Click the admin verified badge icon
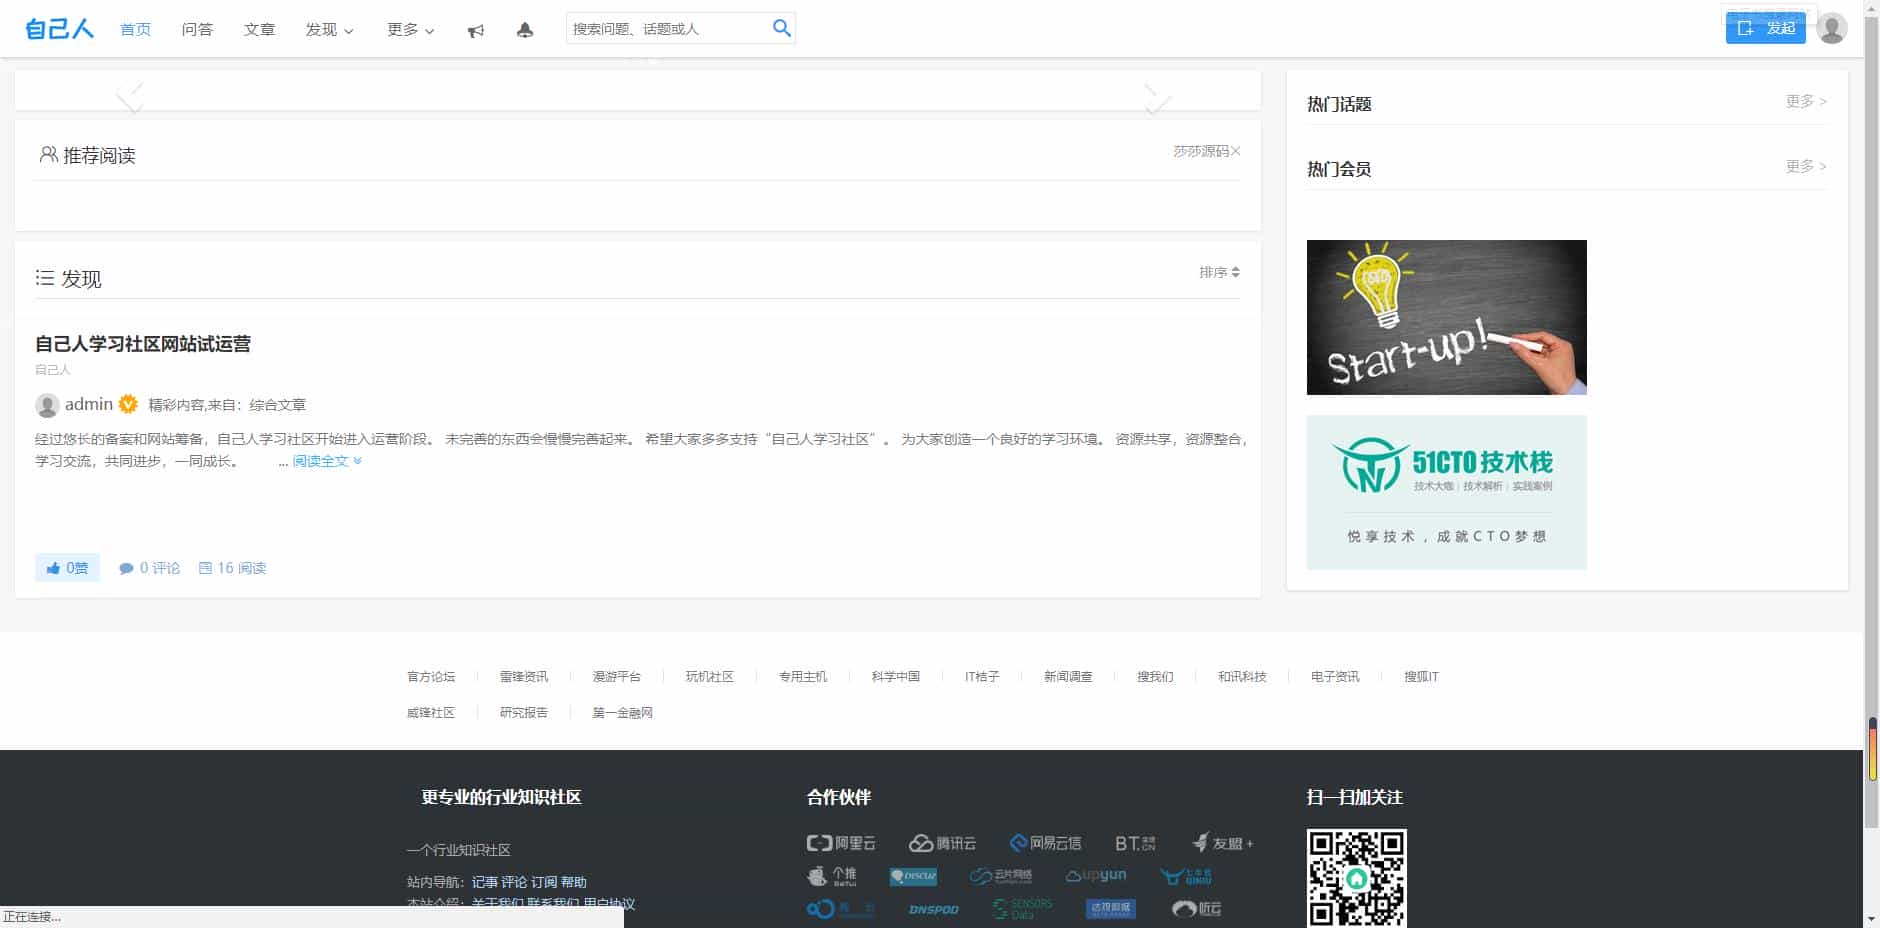Viewport: 1880px width, 928px height. click(x=127, y=404)
